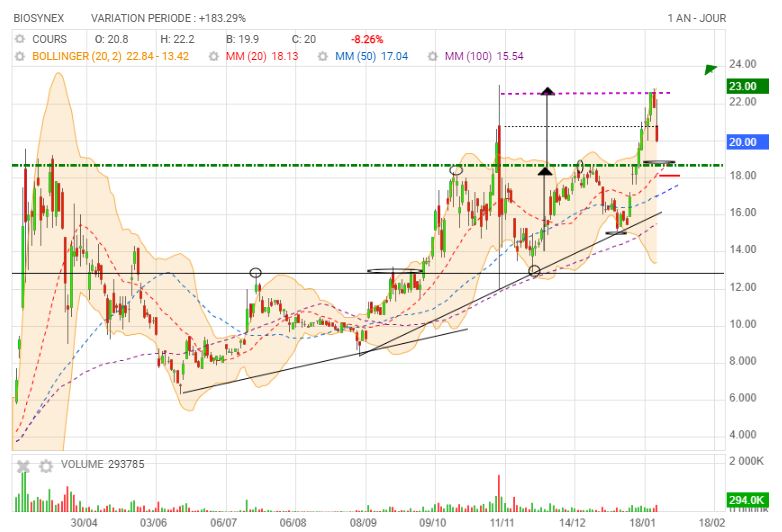Click the 11/11 date axis label

point(502,523)
